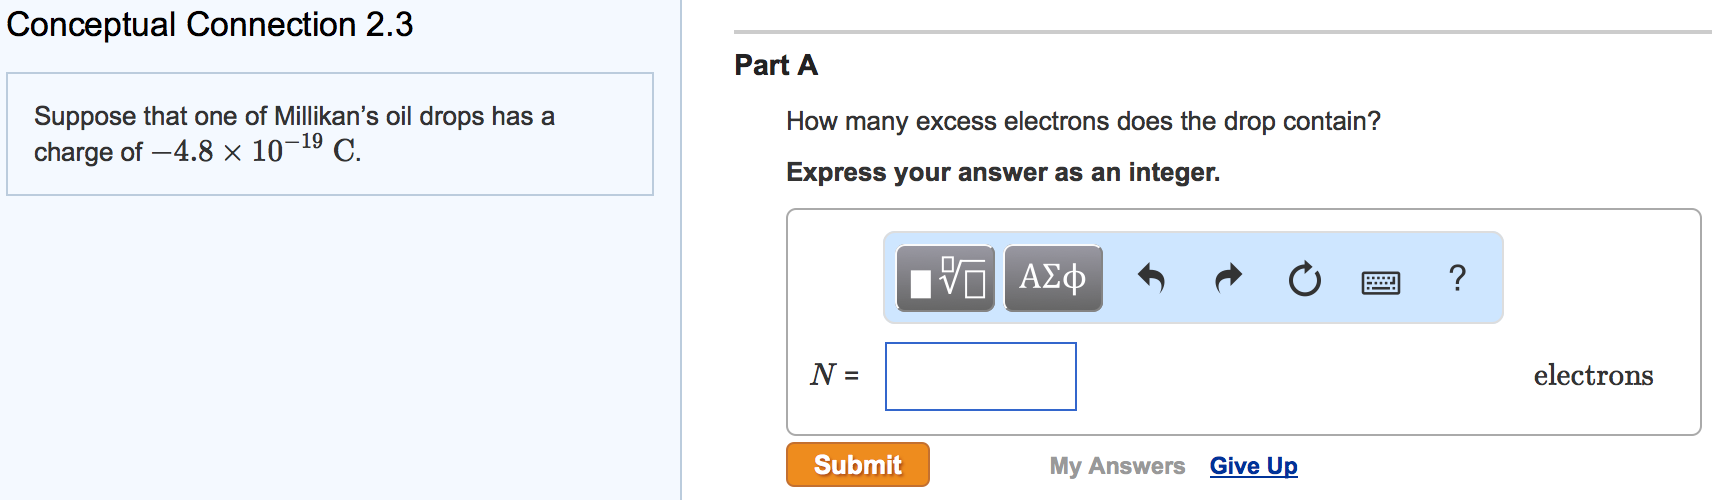Open the Greek symbols ΑΣΦ menu
This screenshot has width=1712, height=500.
click(1053, 278)
